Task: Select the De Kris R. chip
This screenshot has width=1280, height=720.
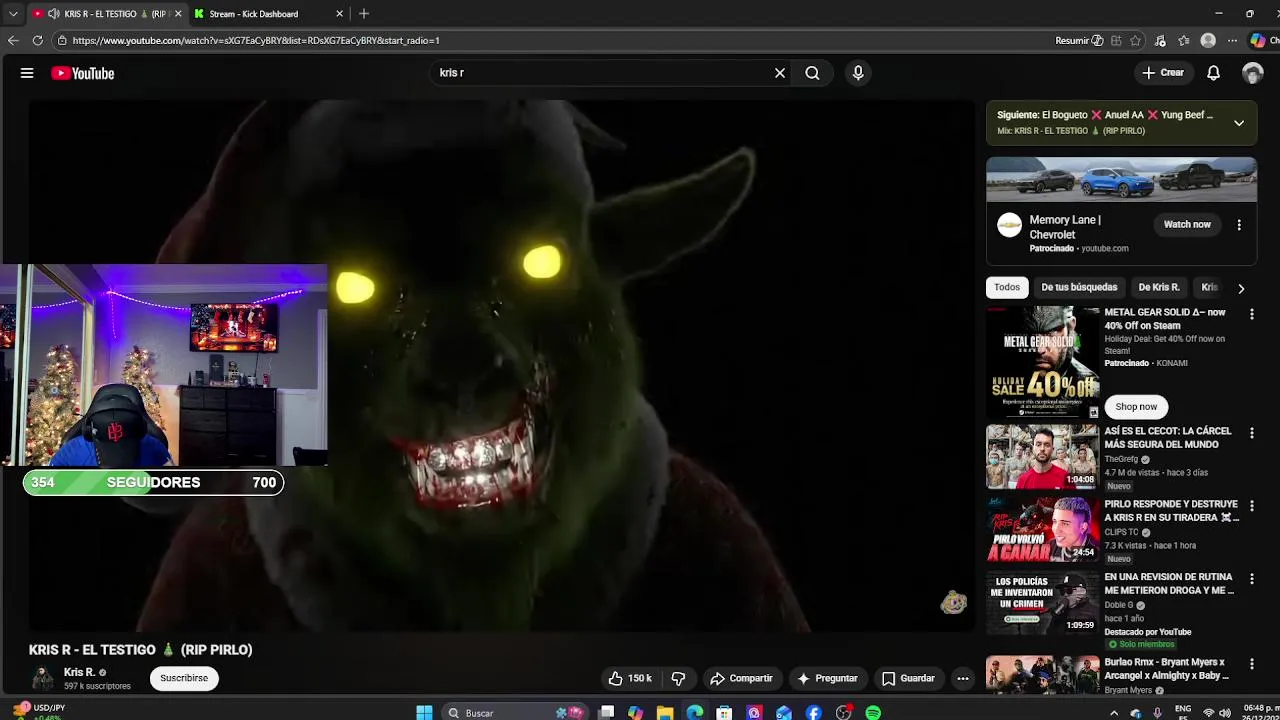Action: pos(1159,287)
